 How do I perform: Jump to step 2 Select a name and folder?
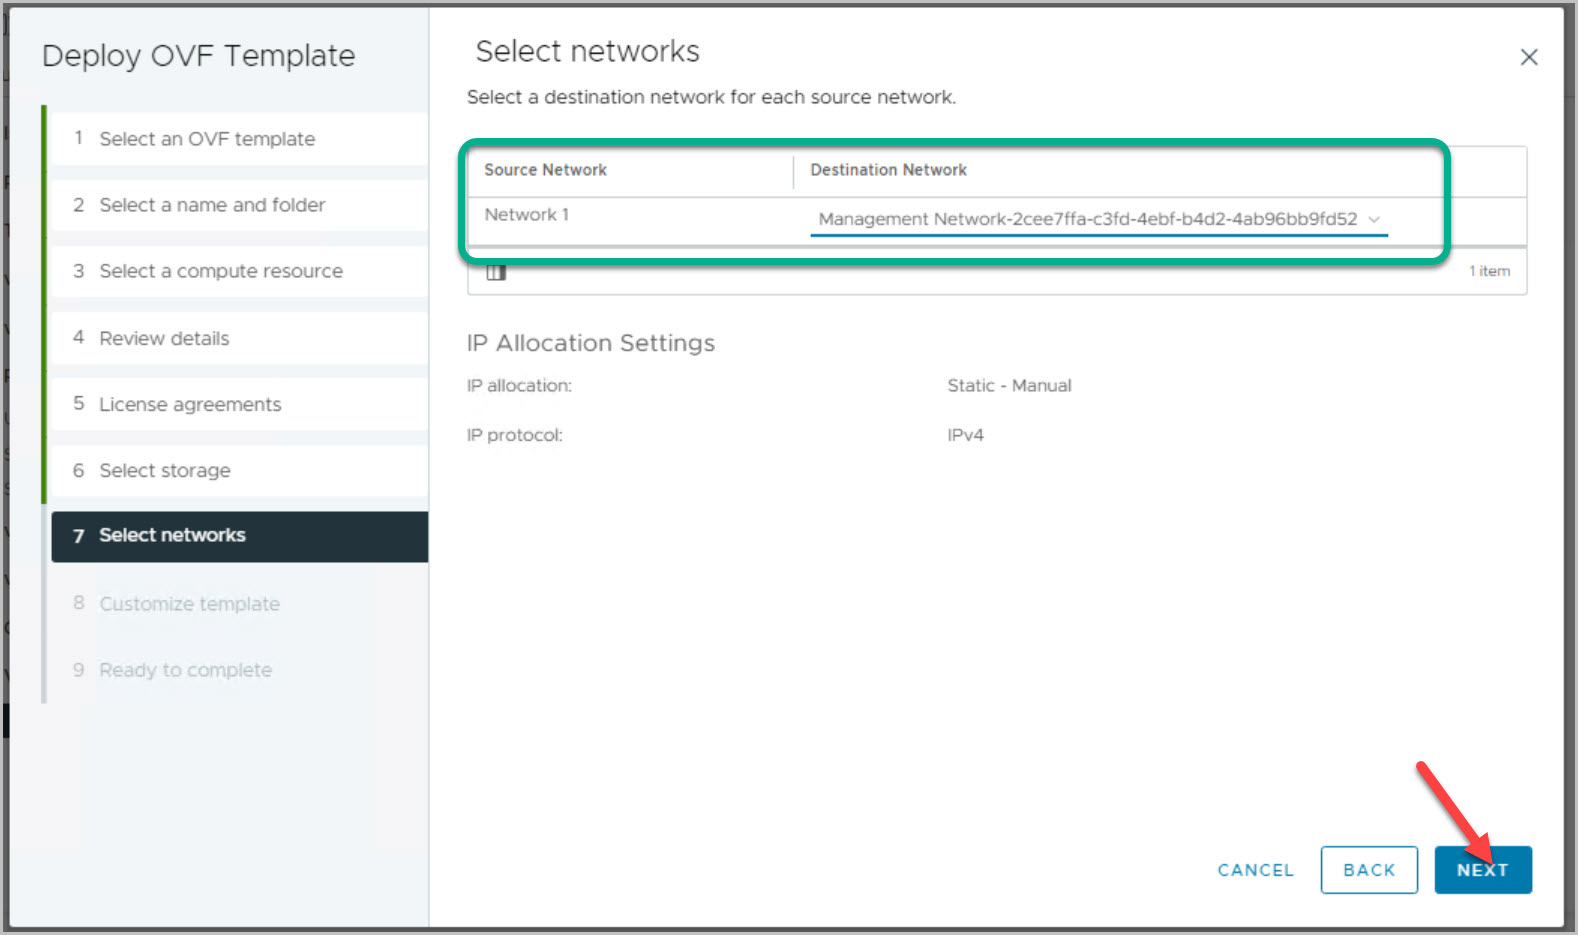tap(212, 205)
